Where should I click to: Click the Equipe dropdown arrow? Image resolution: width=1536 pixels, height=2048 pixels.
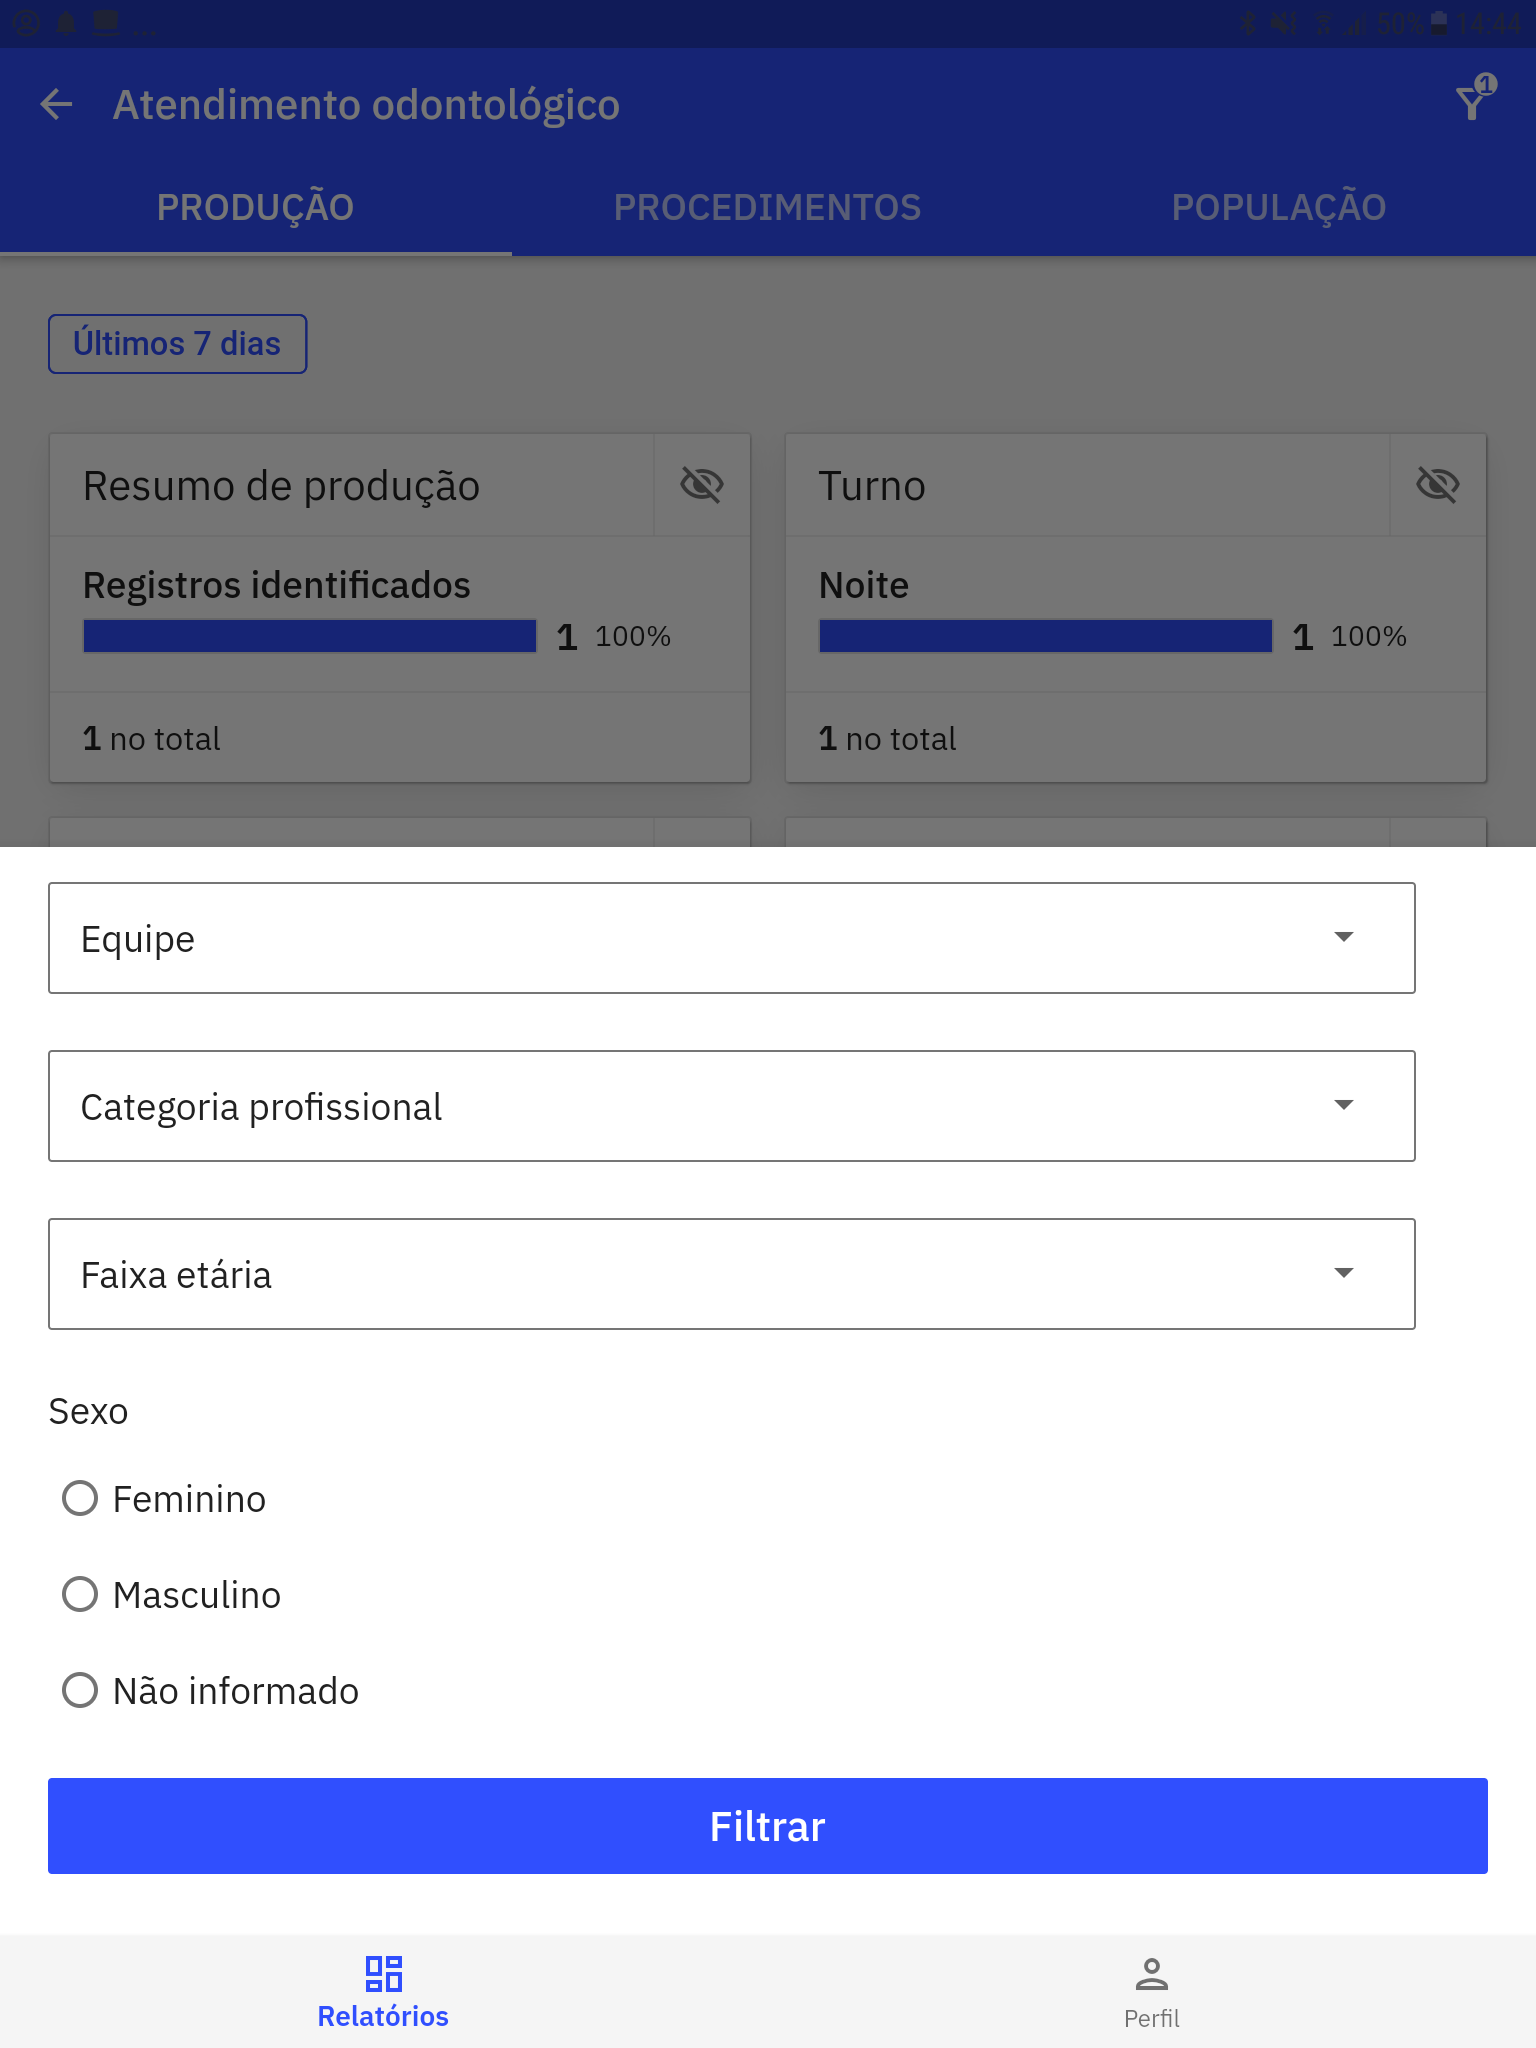click(x=1344, y=937)
